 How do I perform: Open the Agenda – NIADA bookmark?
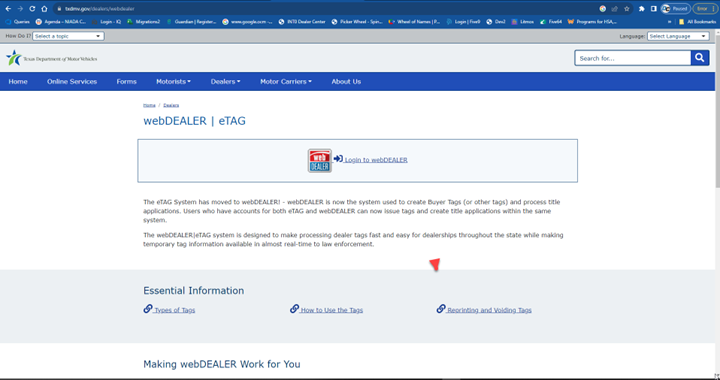(60, 22)
